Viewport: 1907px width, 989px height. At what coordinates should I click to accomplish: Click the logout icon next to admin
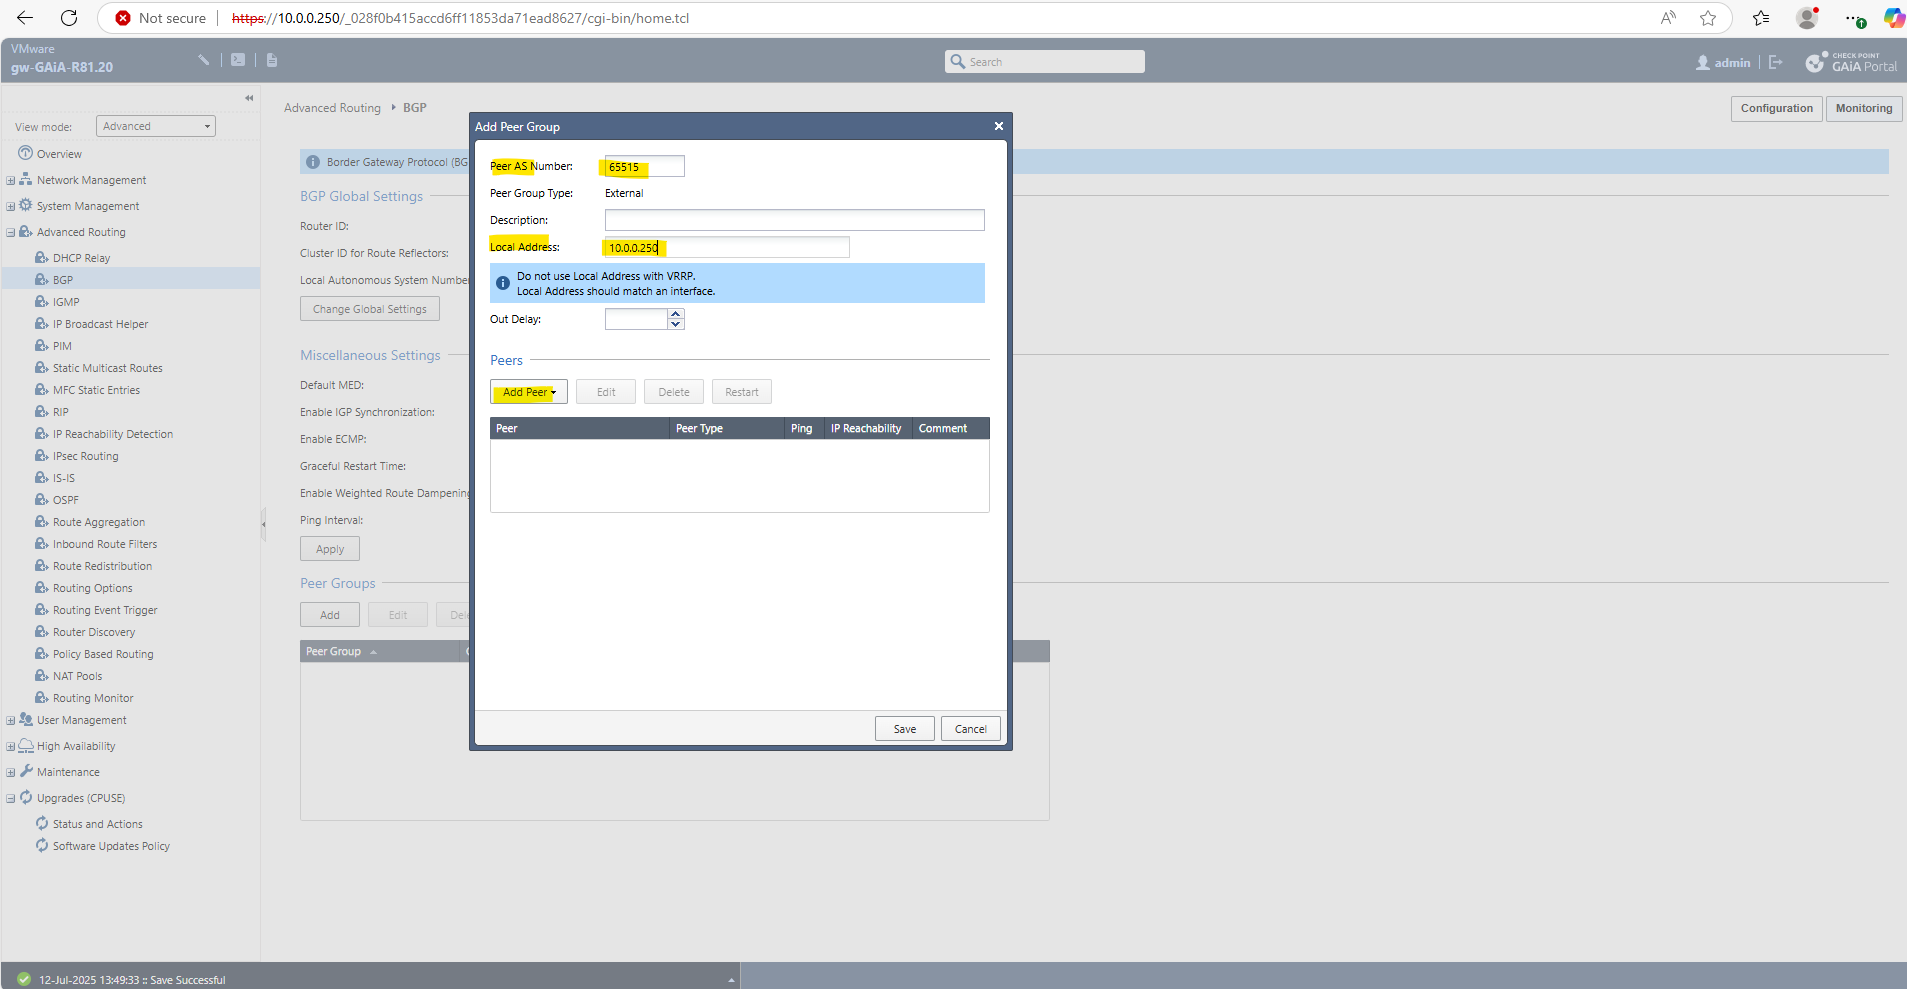[1776, 62]
